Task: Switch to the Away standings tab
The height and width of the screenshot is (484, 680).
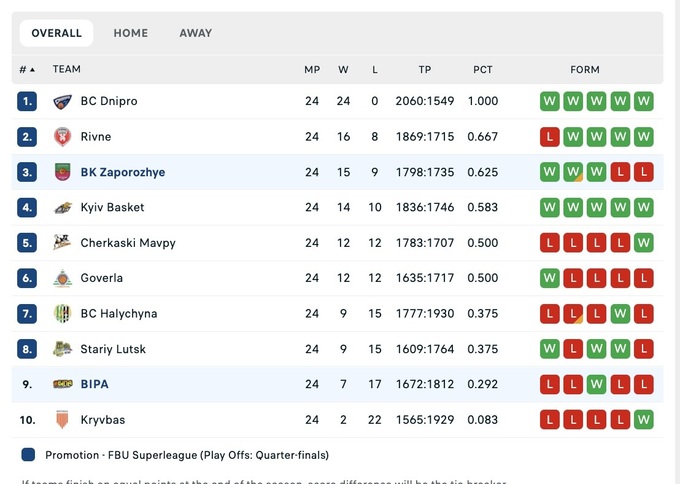Action: click(x=196, y=33)
